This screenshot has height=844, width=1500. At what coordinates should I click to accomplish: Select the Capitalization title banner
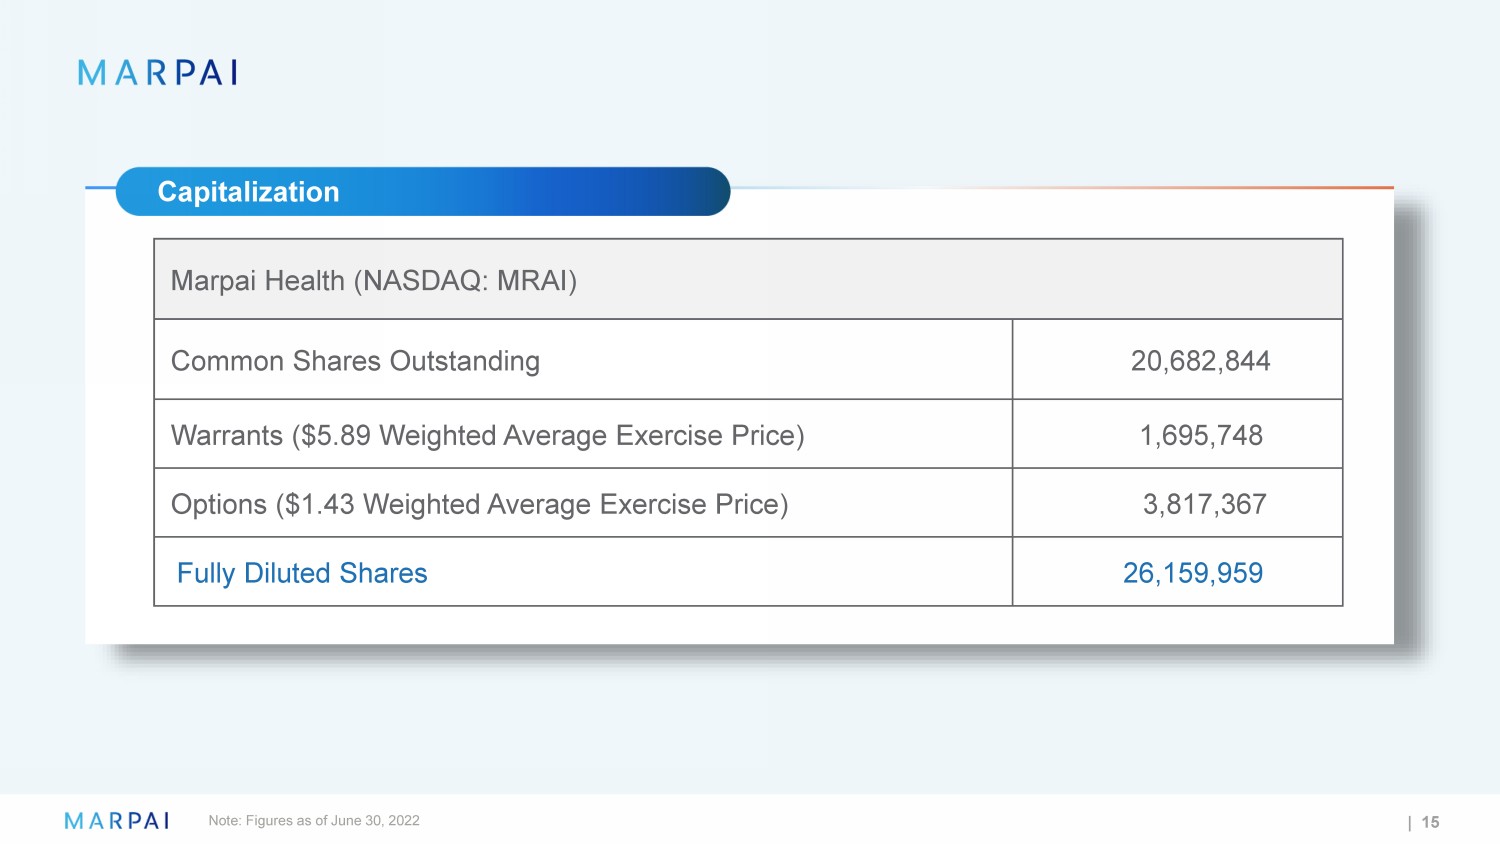click(422, 192)
